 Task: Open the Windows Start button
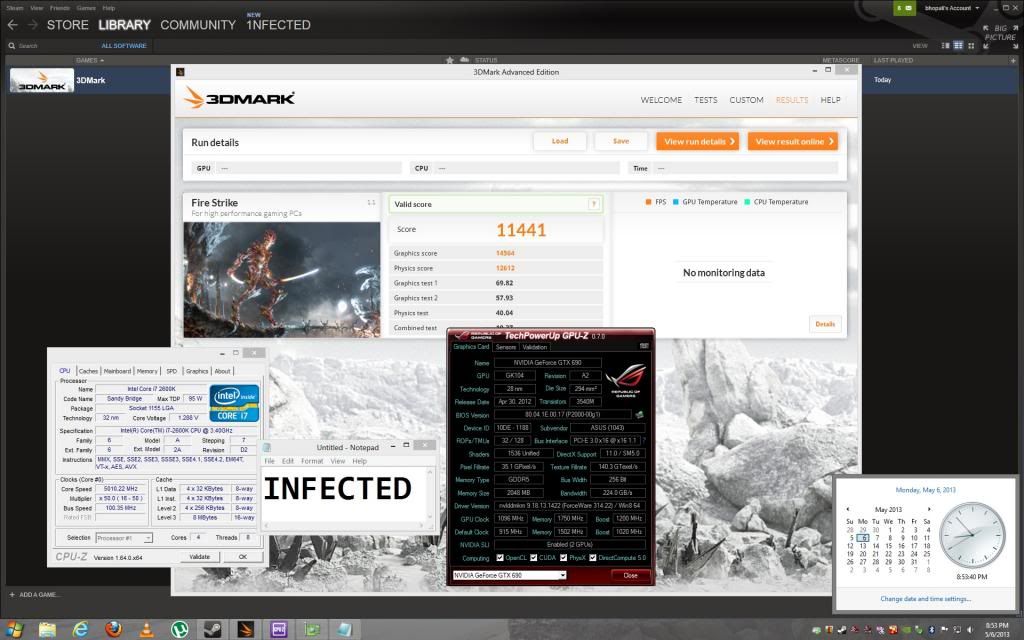[14, 630]
